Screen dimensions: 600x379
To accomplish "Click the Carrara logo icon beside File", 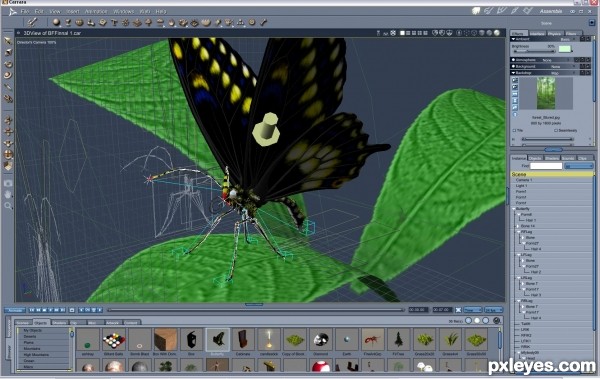I will pyautogui.click(x=13, y=11).
